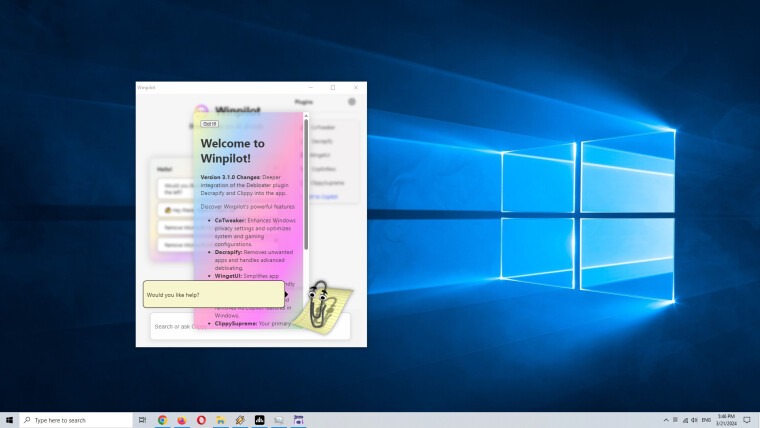Open File Explorer from the taskbar
The image size is (760, 428).
[221, 420]
